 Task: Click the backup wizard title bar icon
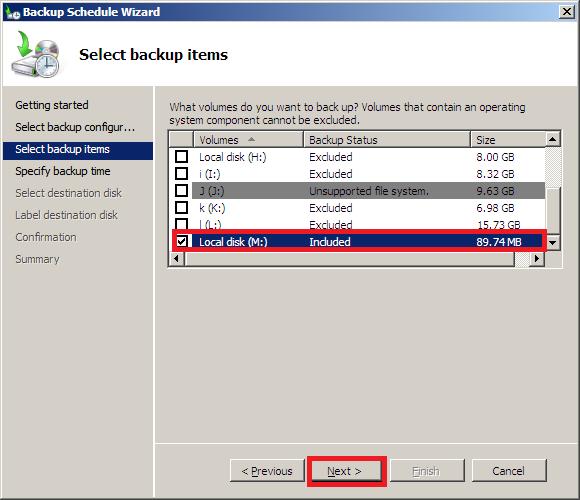tap(13, 13)
